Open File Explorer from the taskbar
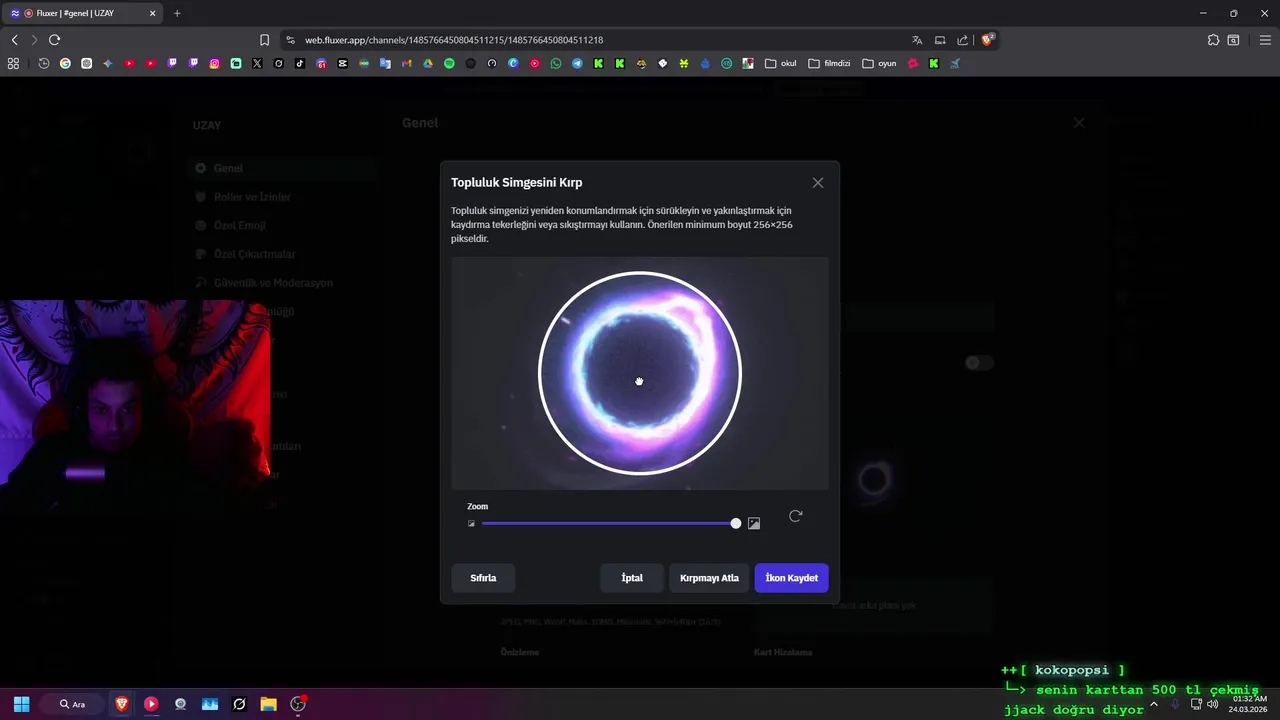Image resolution: width=1280 pixels, height=720 pixels. pyautogui.click(x=268, y=704)
